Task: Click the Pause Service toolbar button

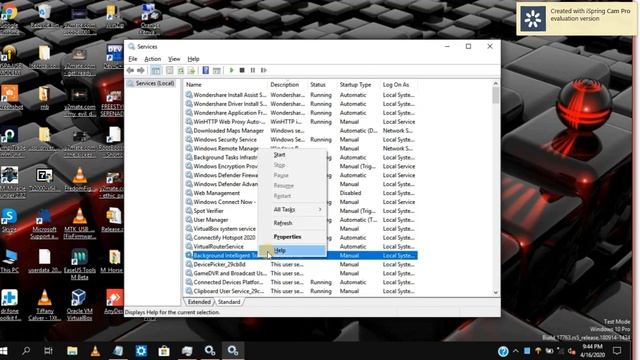Action: tap(253, 70)
